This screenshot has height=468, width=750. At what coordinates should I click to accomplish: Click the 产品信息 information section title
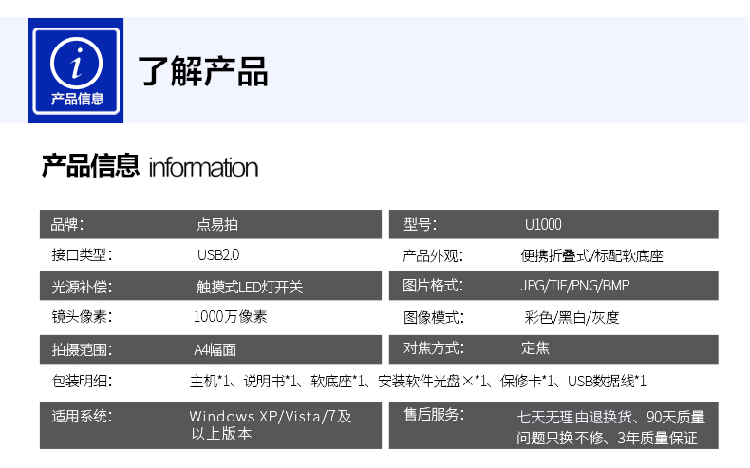click(150, 167)
